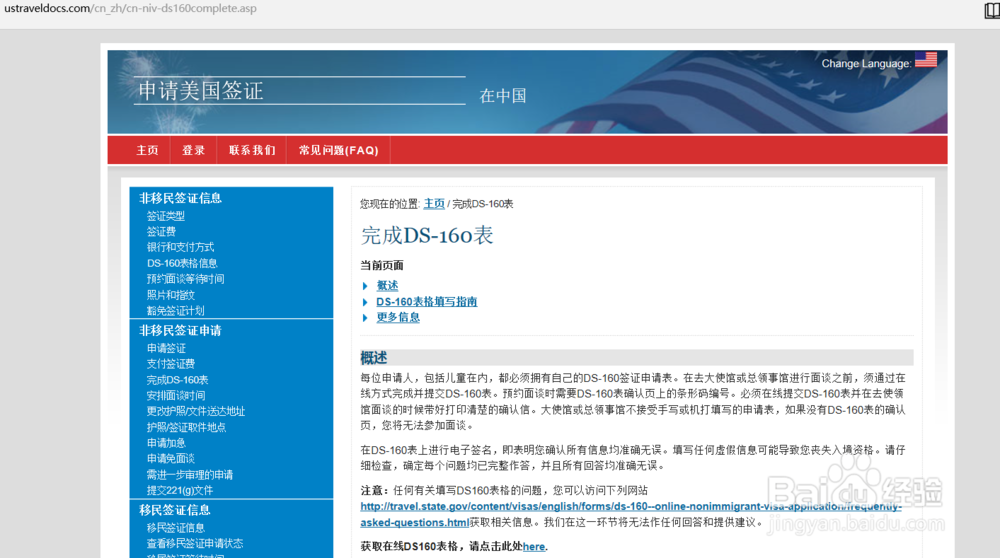Open 签证费 in the sidebar

click(x=161, y=231)
